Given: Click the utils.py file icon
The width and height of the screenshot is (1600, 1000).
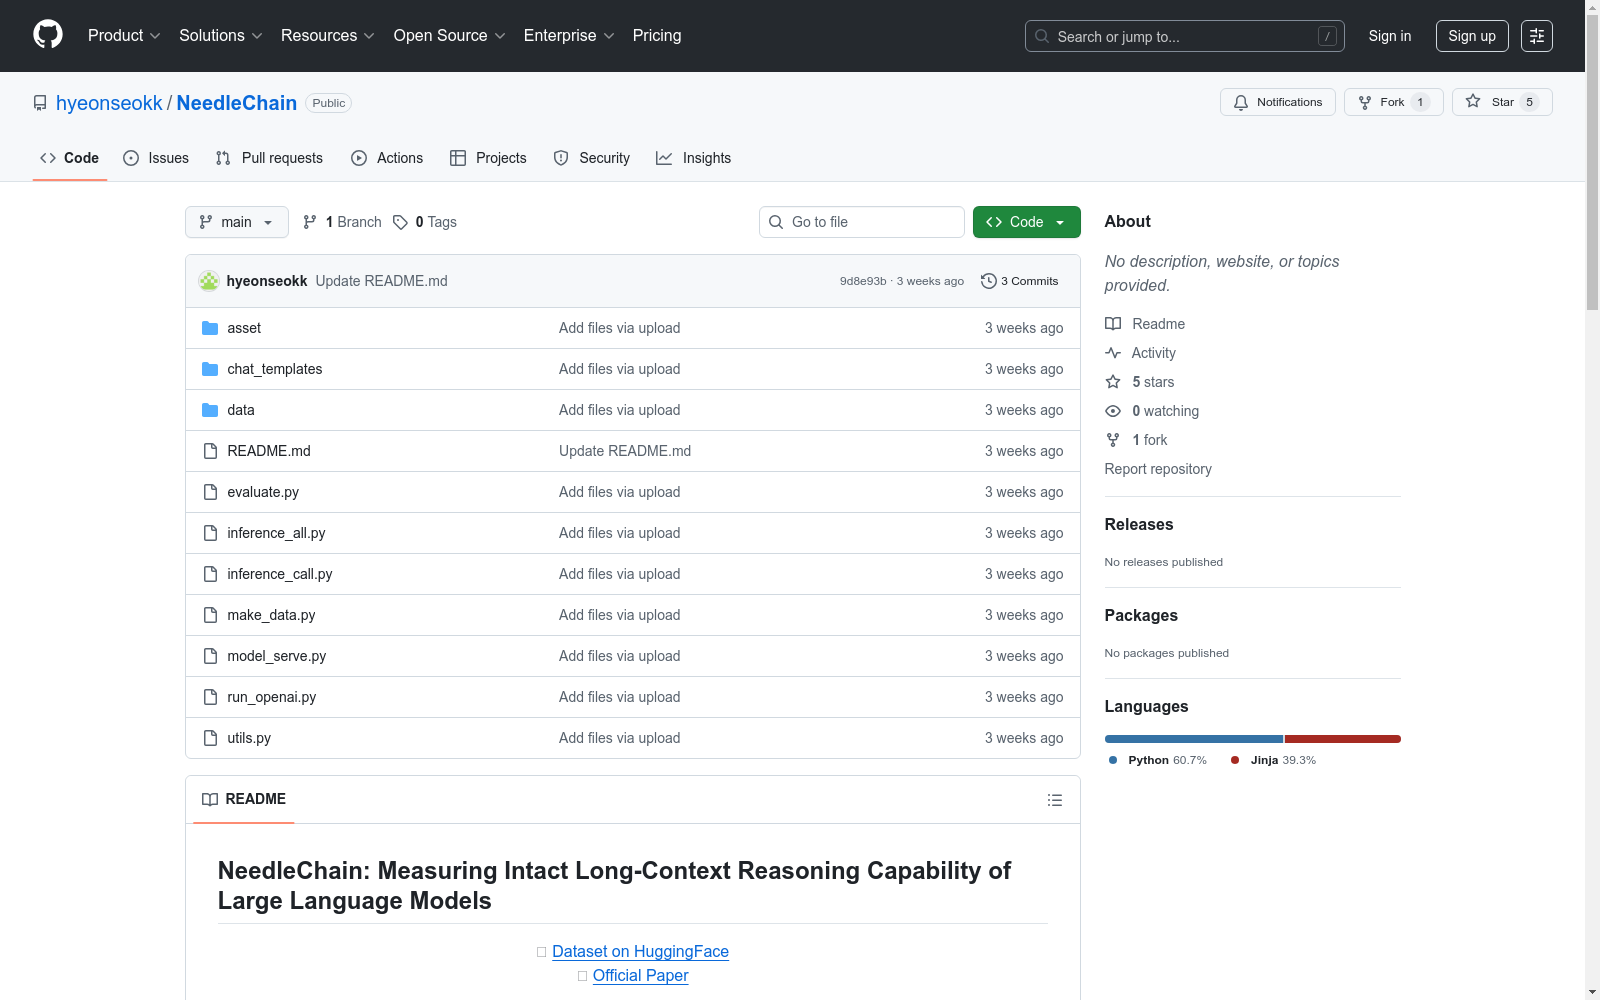Looking at the screenshot, I should click(210, 738).
